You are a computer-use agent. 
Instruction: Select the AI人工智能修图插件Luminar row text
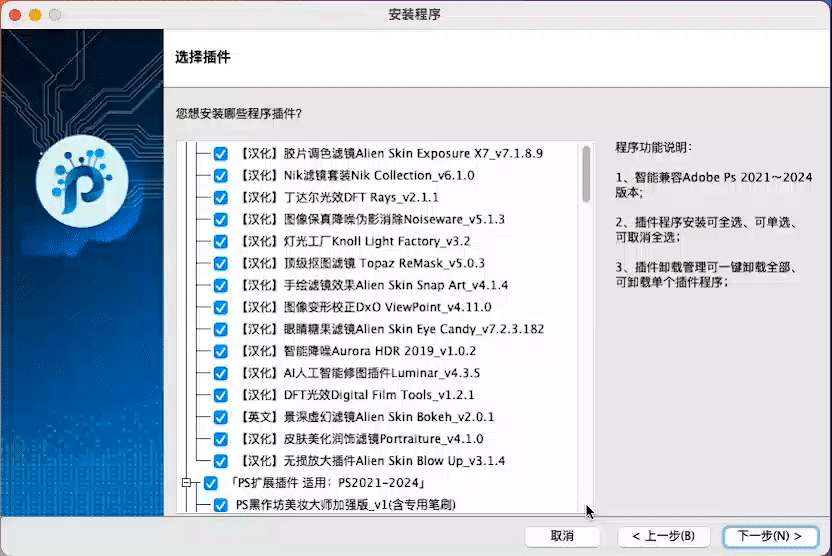(360, 373)
